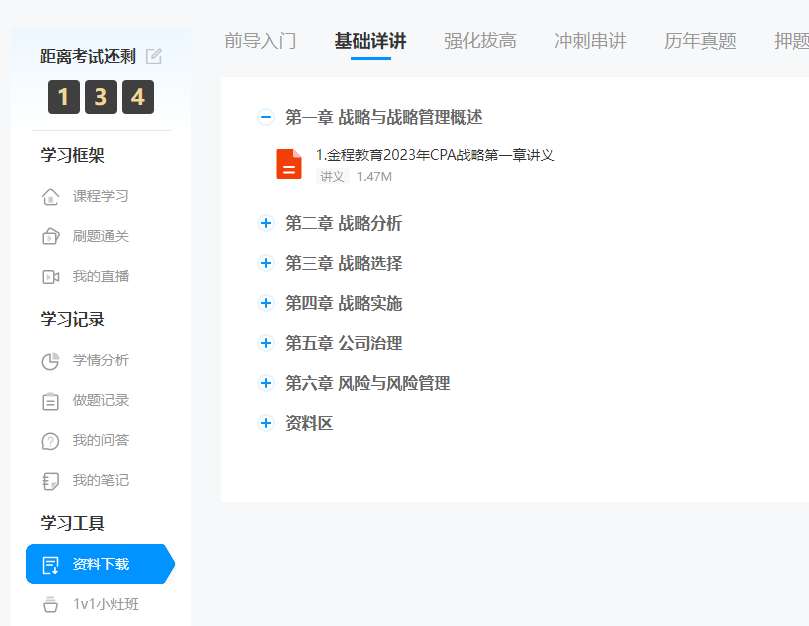Click the 我的问答 question mark icon
809x626 pixels.
click(x=50, y=441)
